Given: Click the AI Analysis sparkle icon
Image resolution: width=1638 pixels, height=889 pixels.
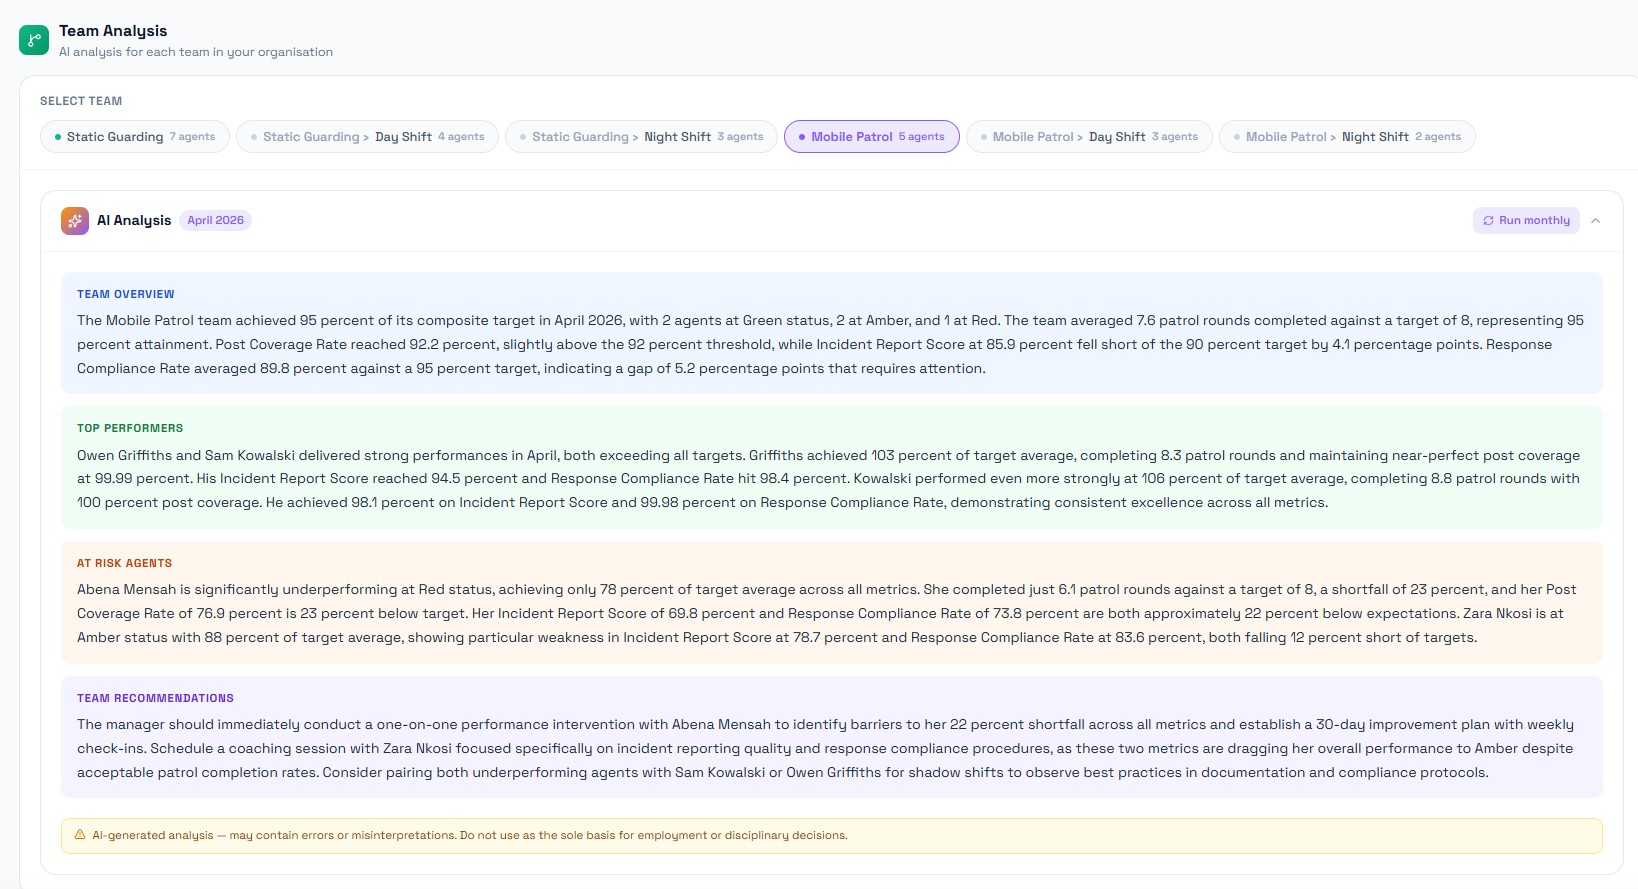Looking at the screenshot, I should click(x=75, y=221).
